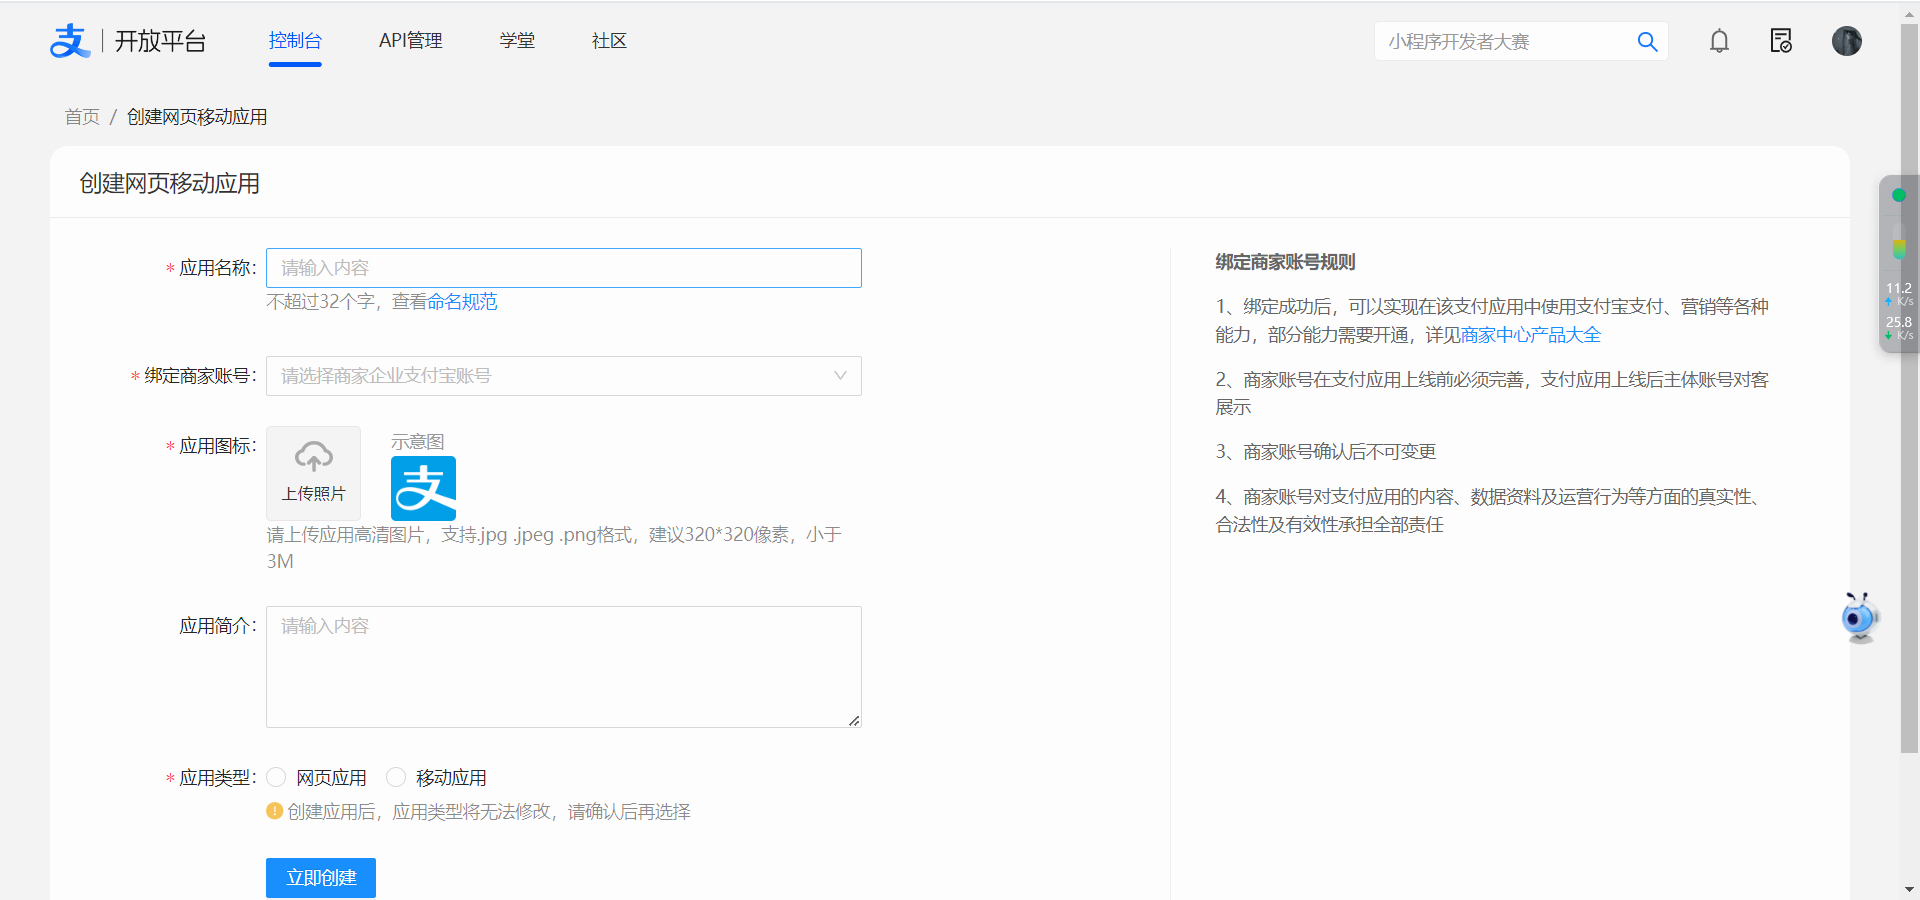Click the cloud upload photo icon
The width and height of the screenshot is (1920, 900).
pos(313,458)
